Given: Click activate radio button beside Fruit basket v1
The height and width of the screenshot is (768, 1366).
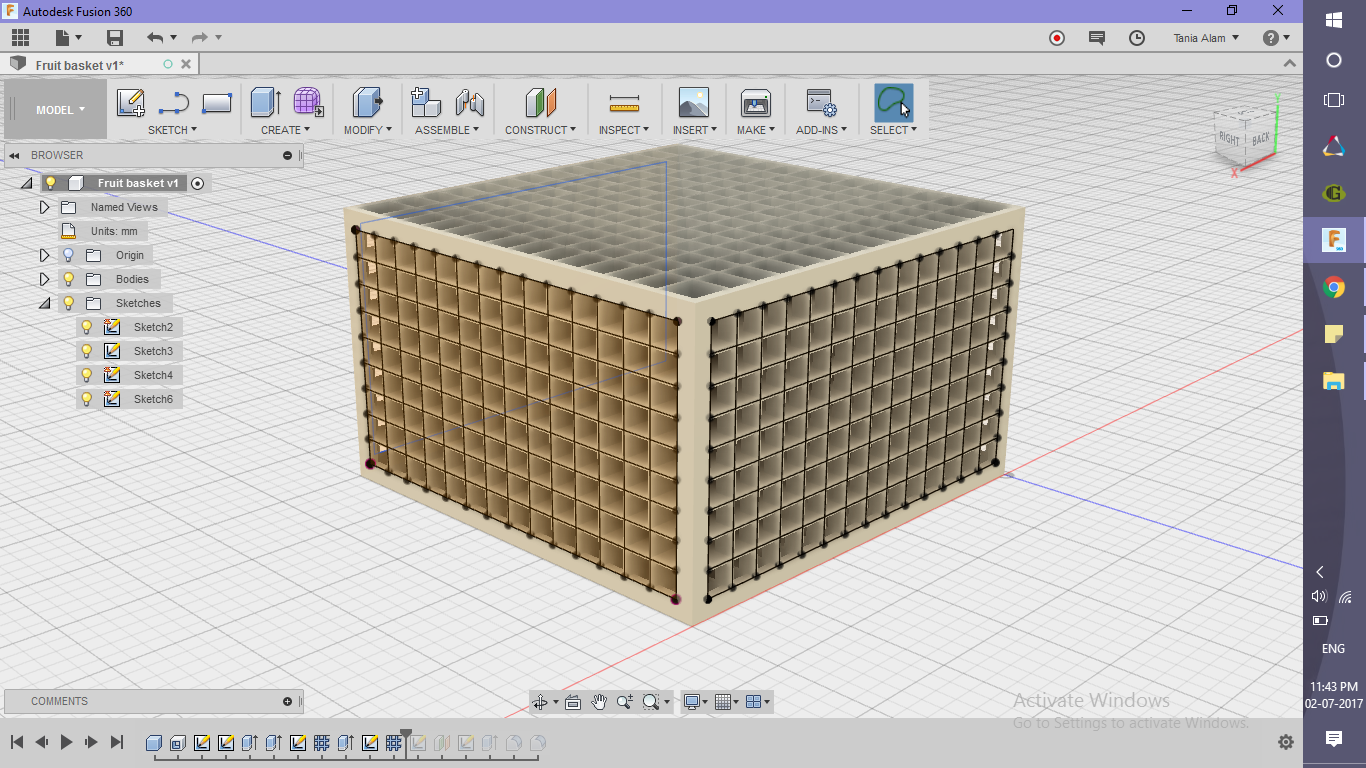Looking at the screenshot, I should [x=197, y=183].
